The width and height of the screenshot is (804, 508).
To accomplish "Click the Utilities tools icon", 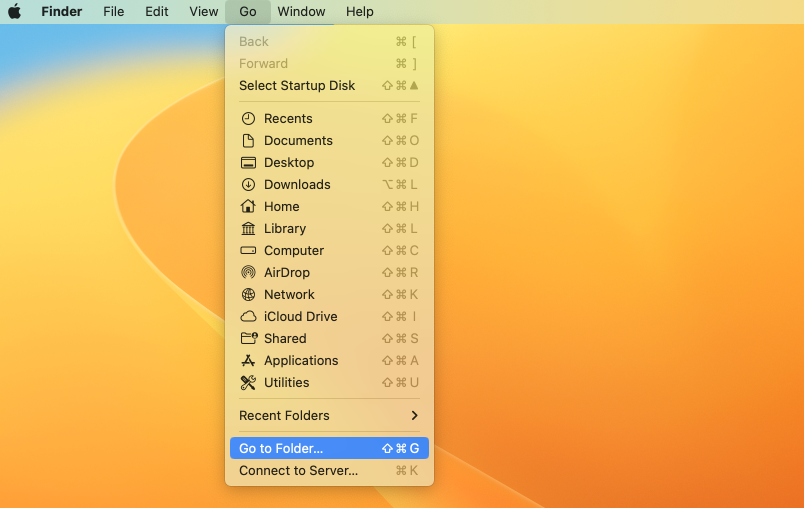I will click(x=248, y=382).
